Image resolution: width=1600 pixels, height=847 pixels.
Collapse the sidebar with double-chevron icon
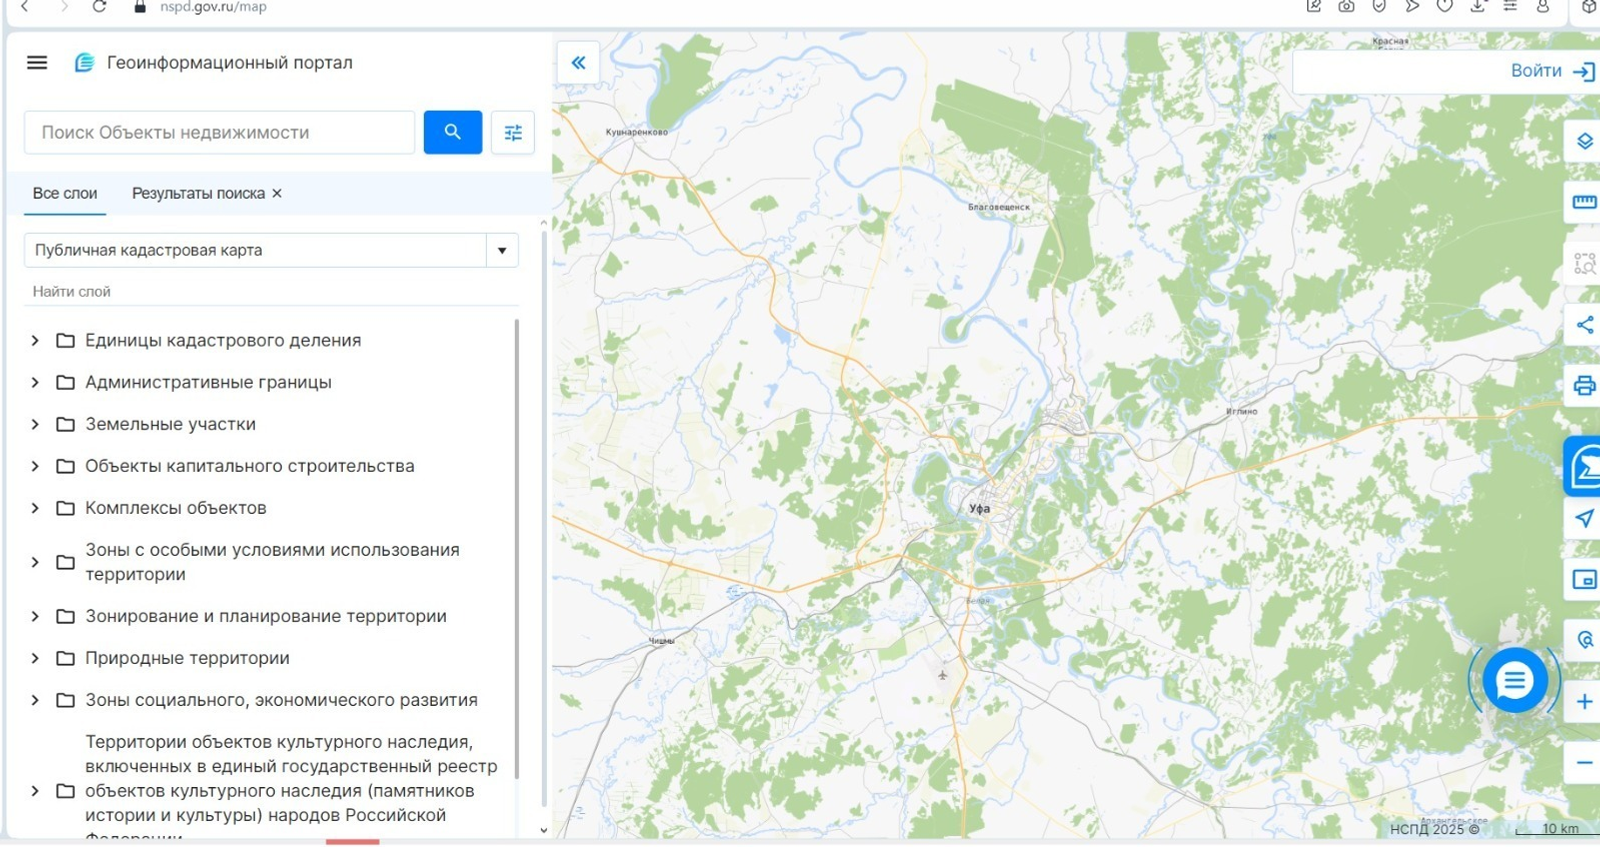(x=578, y=63)
